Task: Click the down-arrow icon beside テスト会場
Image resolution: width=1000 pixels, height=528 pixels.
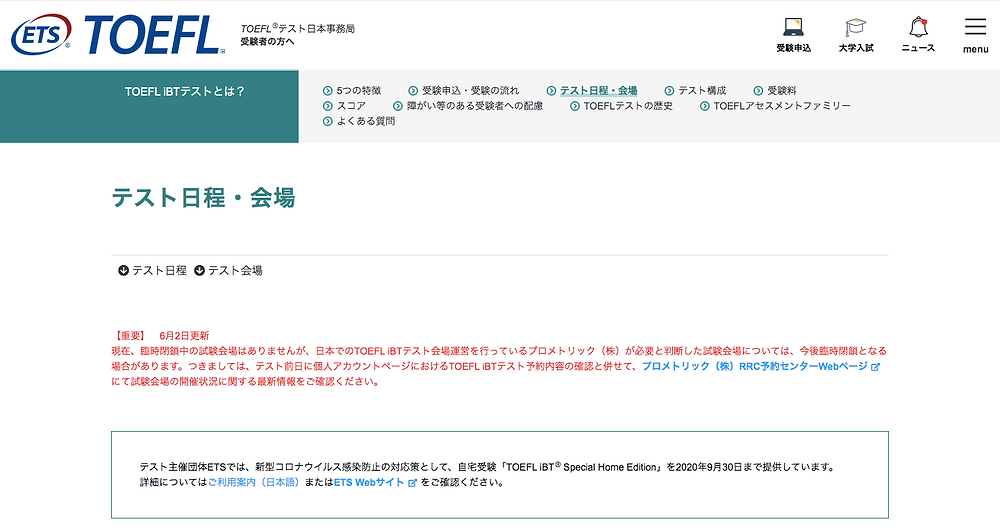Action: pyautogui.click(x=200, y=270)
